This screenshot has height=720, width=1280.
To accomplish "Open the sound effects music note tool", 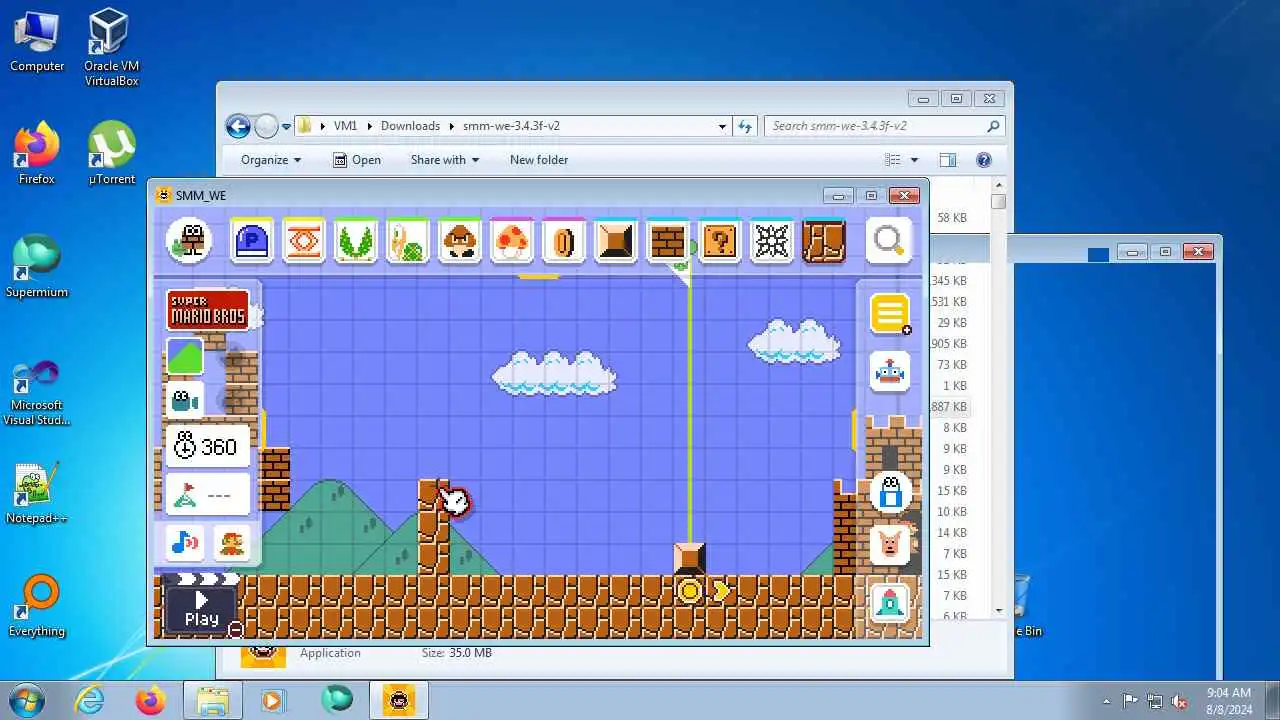I will click(x=185, y=543).
